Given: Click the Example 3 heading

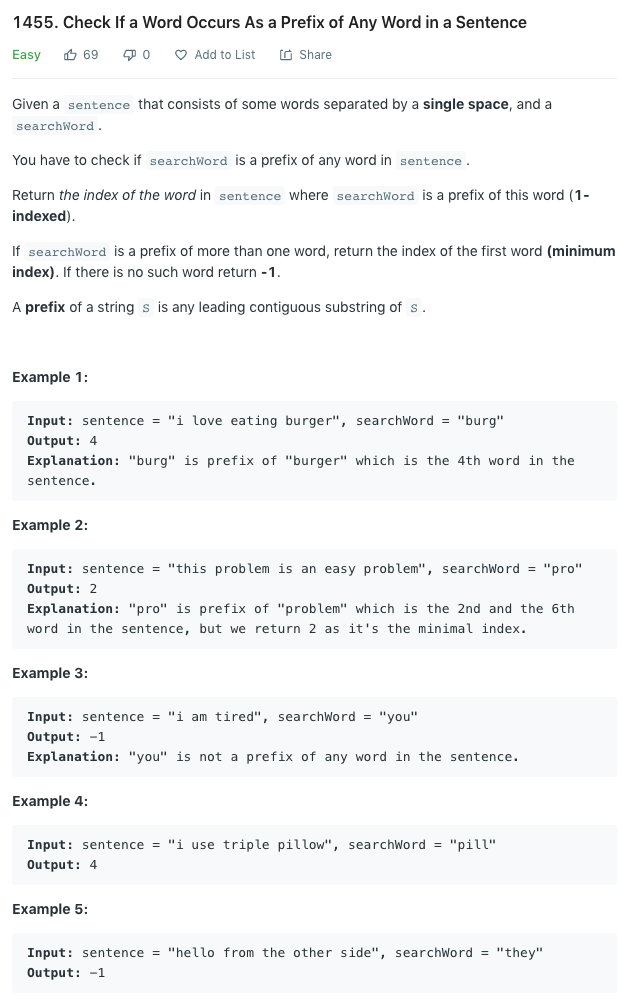Looking at the screenshot, I should click(x=50, y=673).
